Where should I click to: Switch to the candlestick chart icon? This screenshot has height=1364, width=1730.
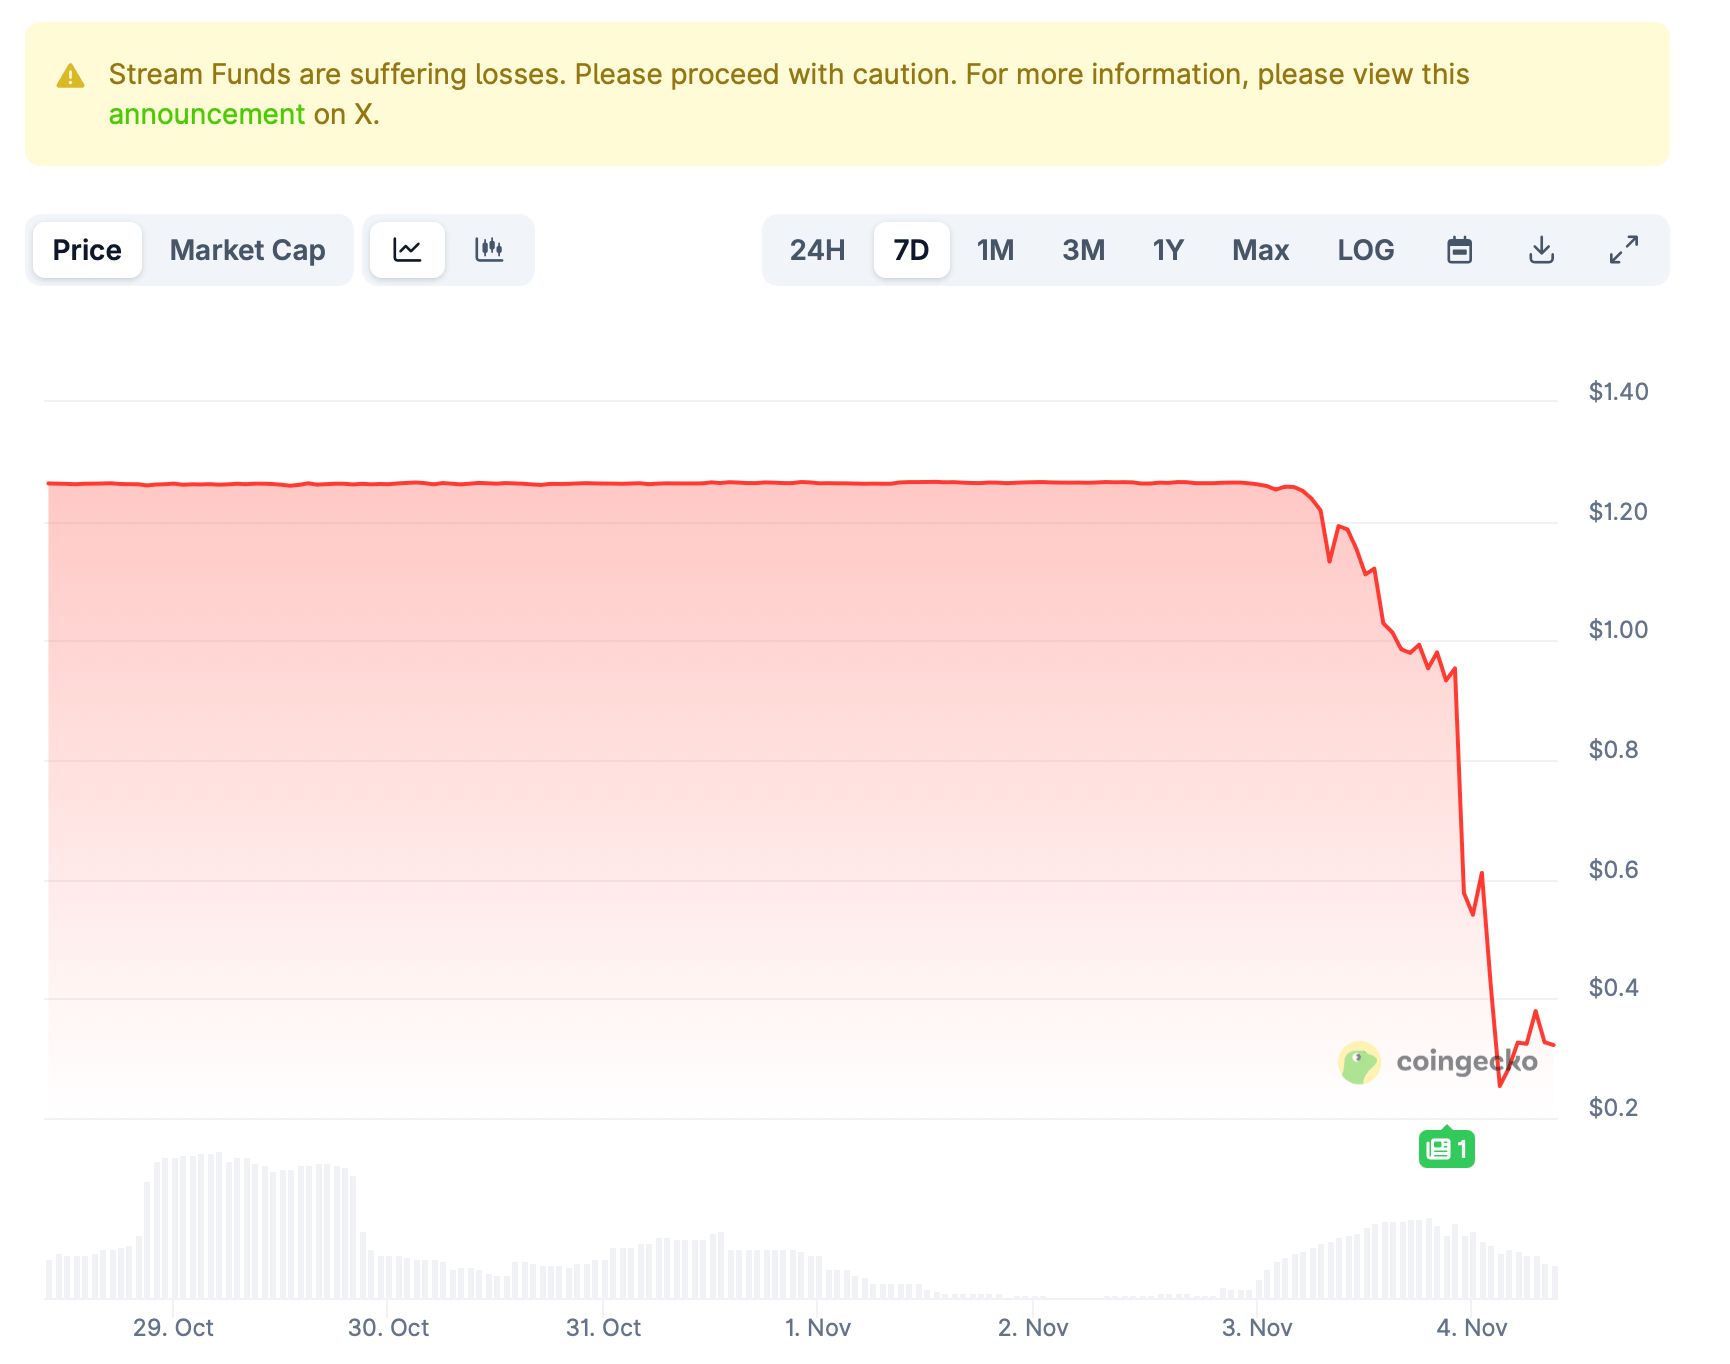click(490, 250)
